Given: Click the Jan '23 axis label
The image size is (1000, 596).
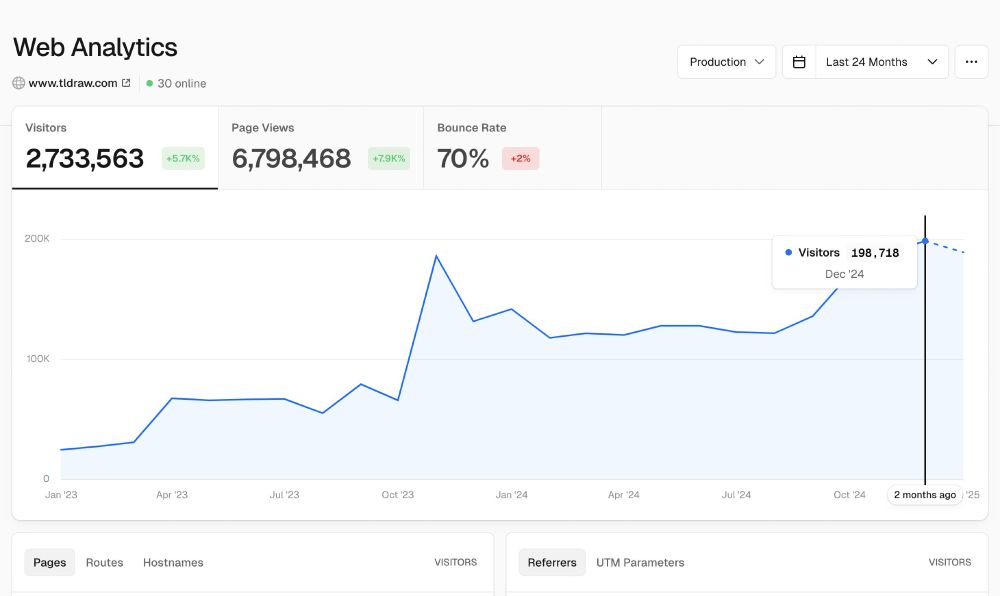Looking at the screenshot, I should pyautogui.click(x=61, y=495).
